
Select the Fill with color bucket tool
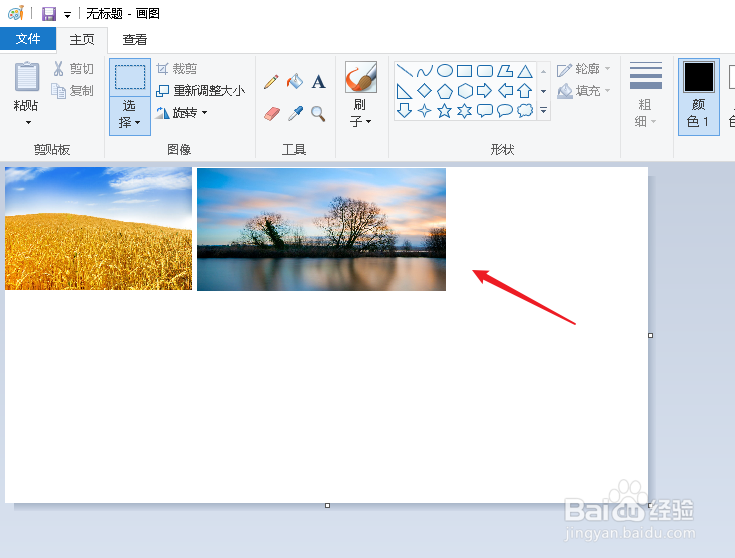click(x=295, y=82)
